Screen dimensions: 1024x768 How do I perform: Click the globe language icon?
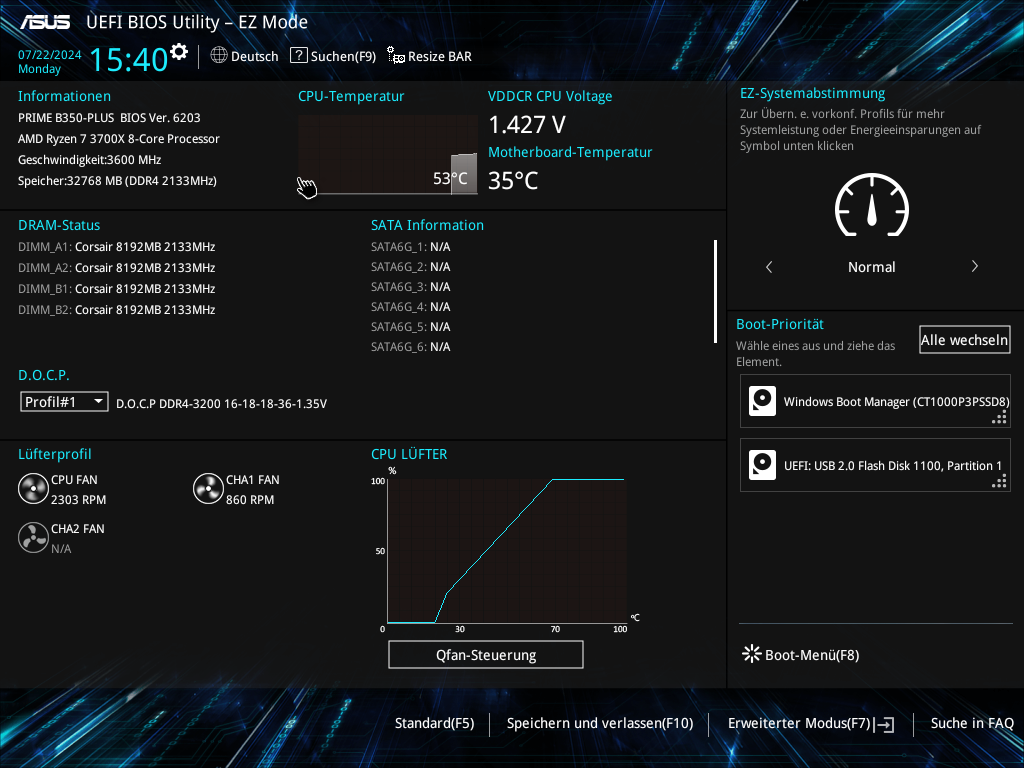[x=219, y=56]
